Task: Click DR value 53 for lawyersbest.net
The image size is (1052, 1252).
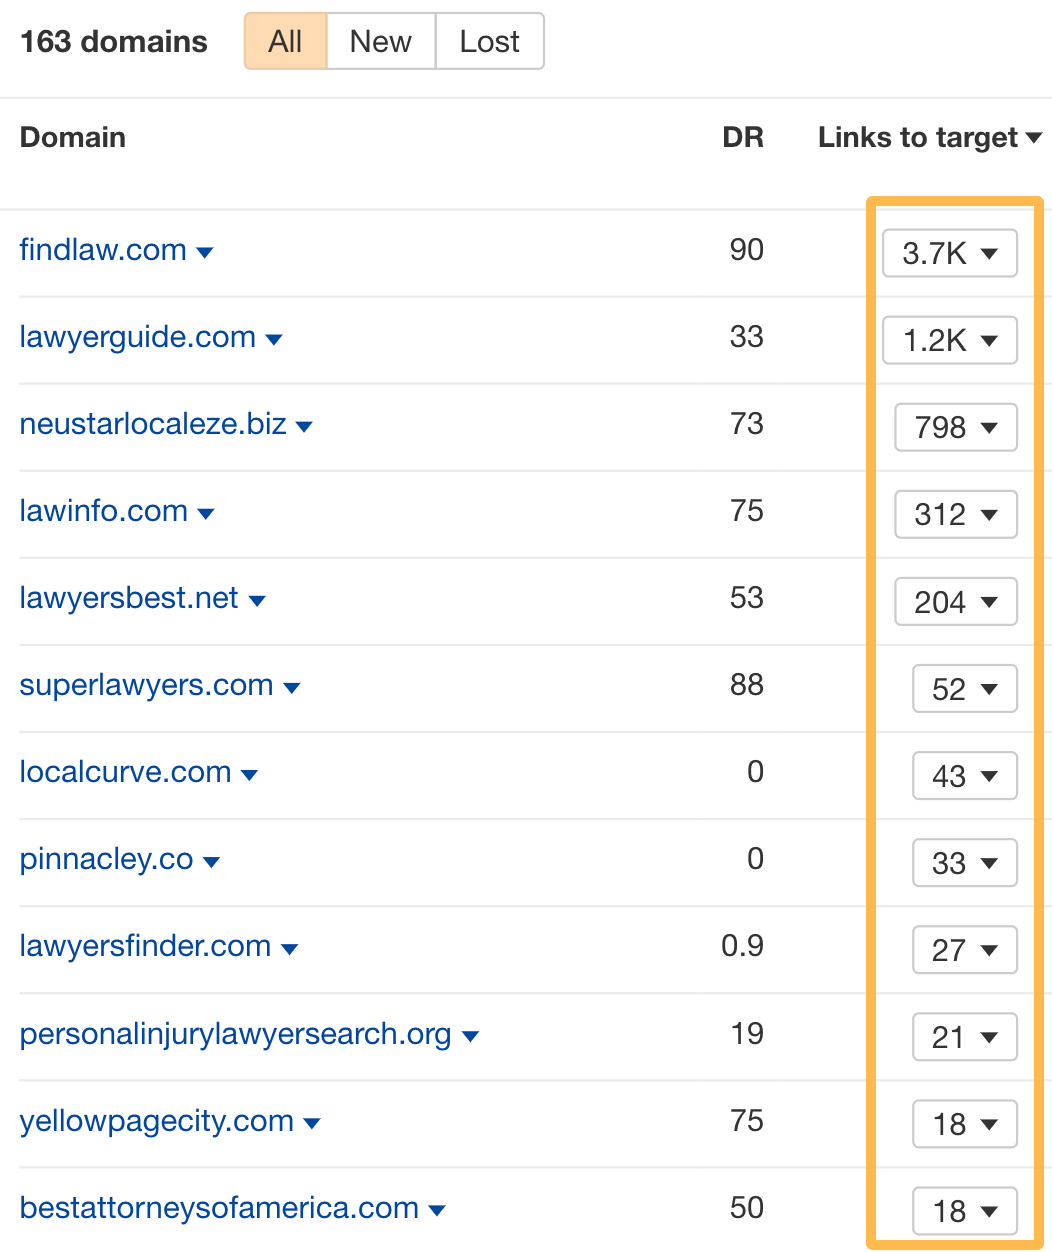Action: [747, 598]
